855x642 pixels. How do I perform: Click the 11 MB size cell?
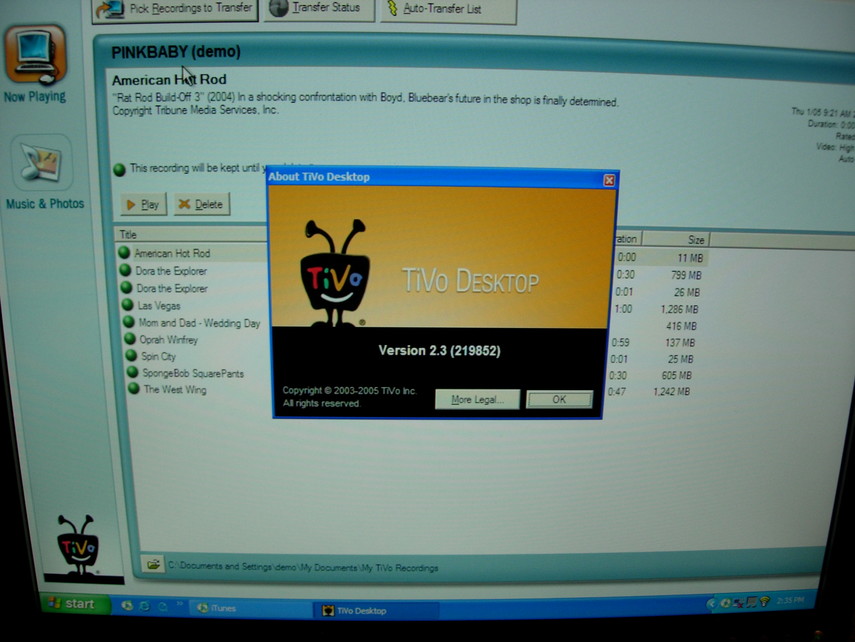tap(690, 258)
